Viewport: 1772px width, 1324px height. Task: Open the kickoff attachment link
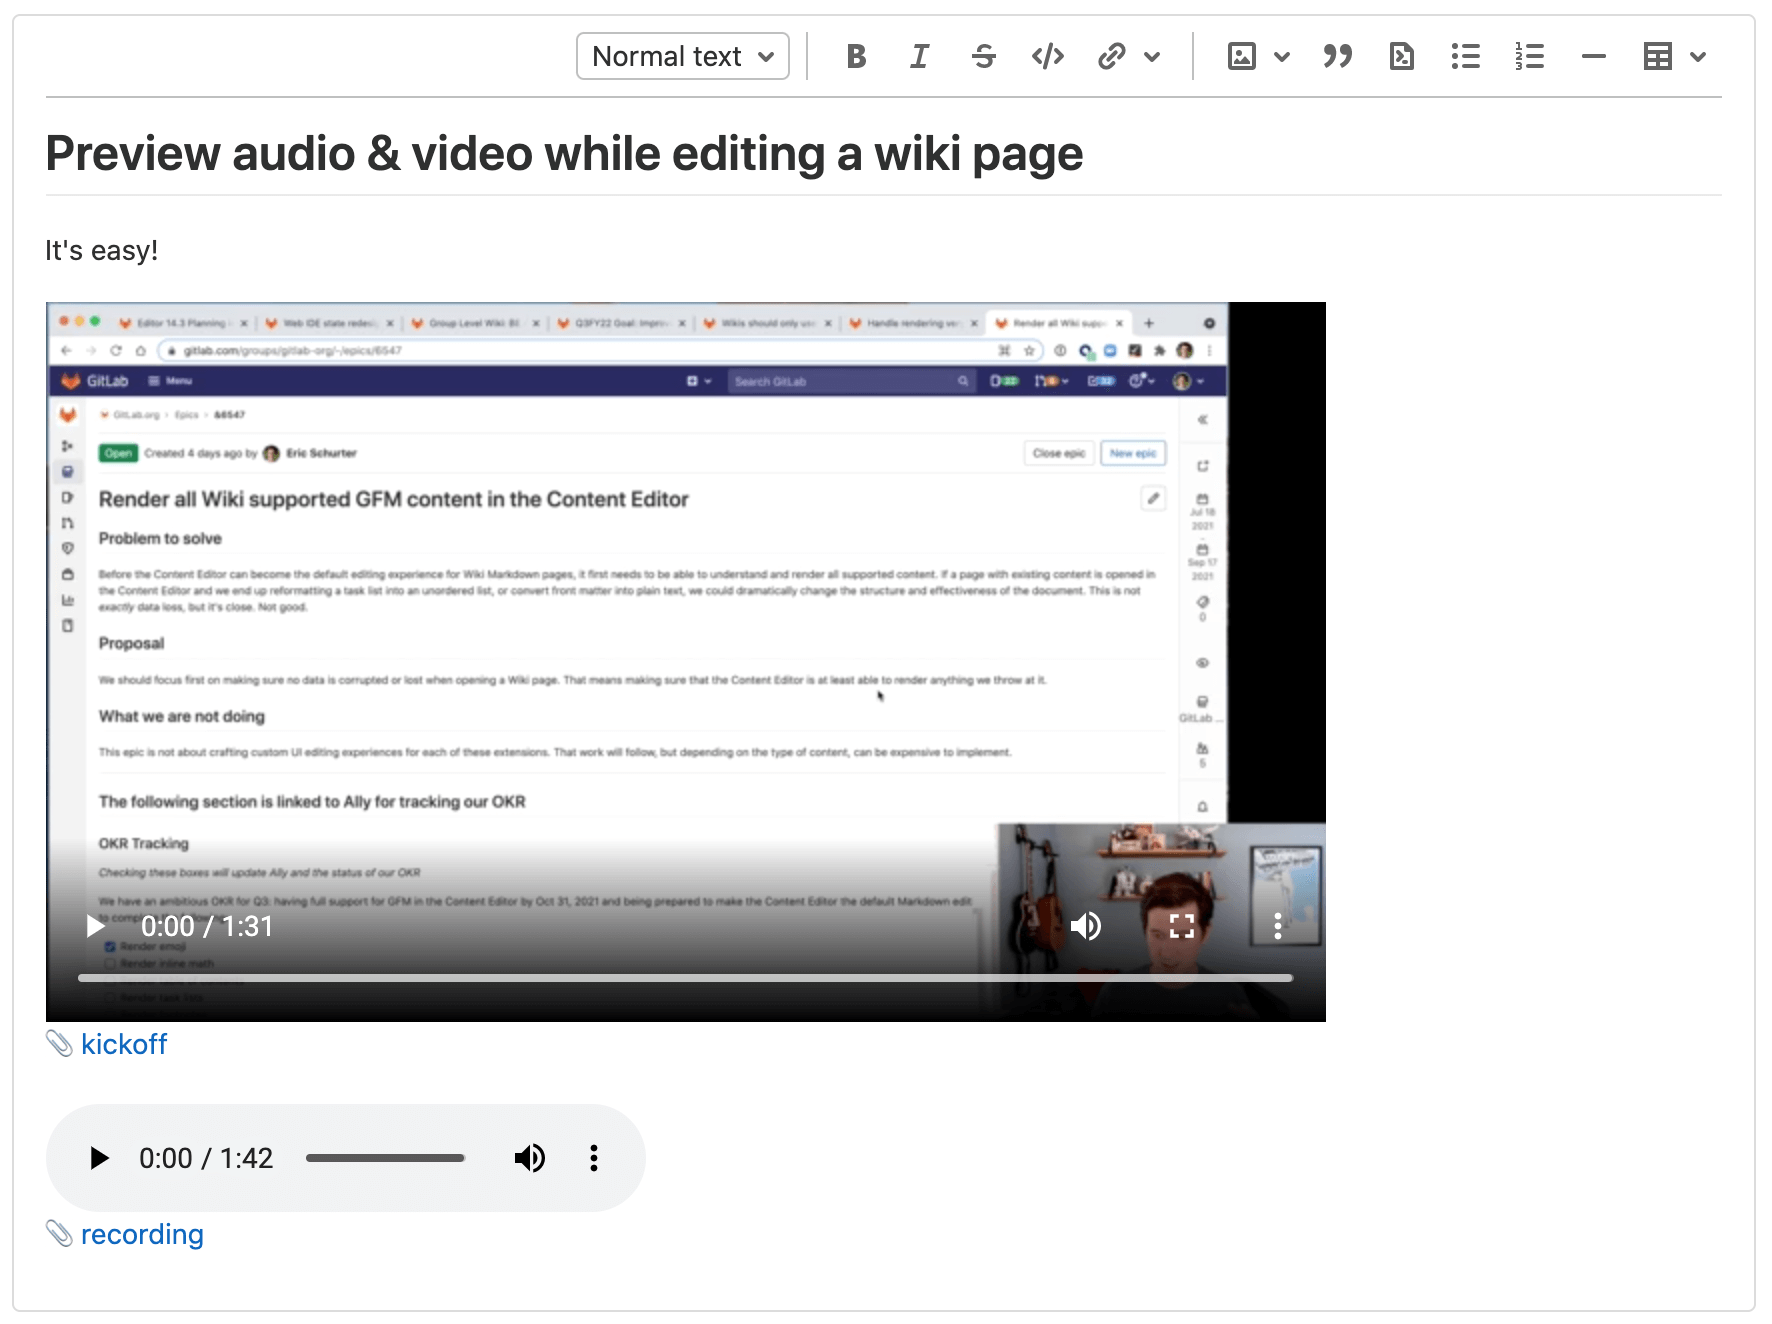coord(124,1043)
